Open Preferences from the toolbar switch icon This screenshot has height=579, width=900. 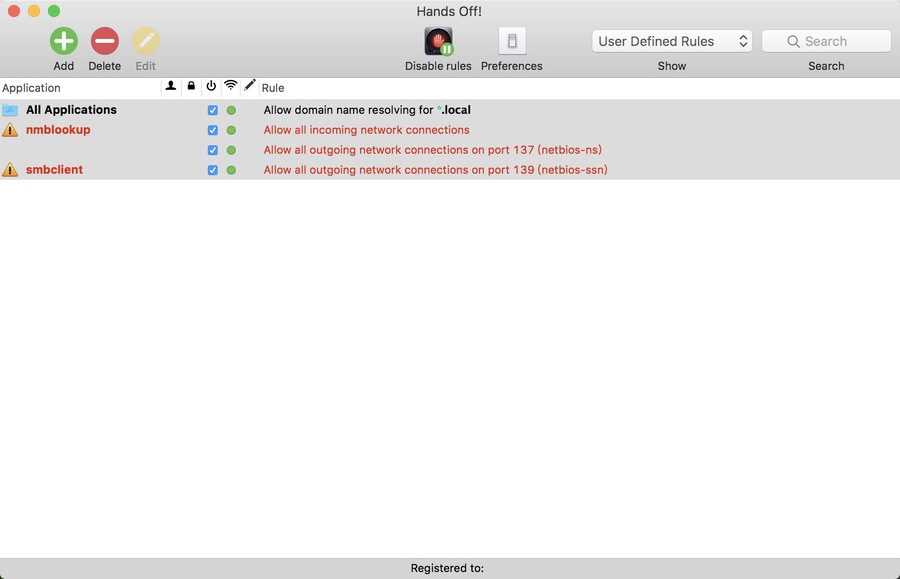click(512, 41)
